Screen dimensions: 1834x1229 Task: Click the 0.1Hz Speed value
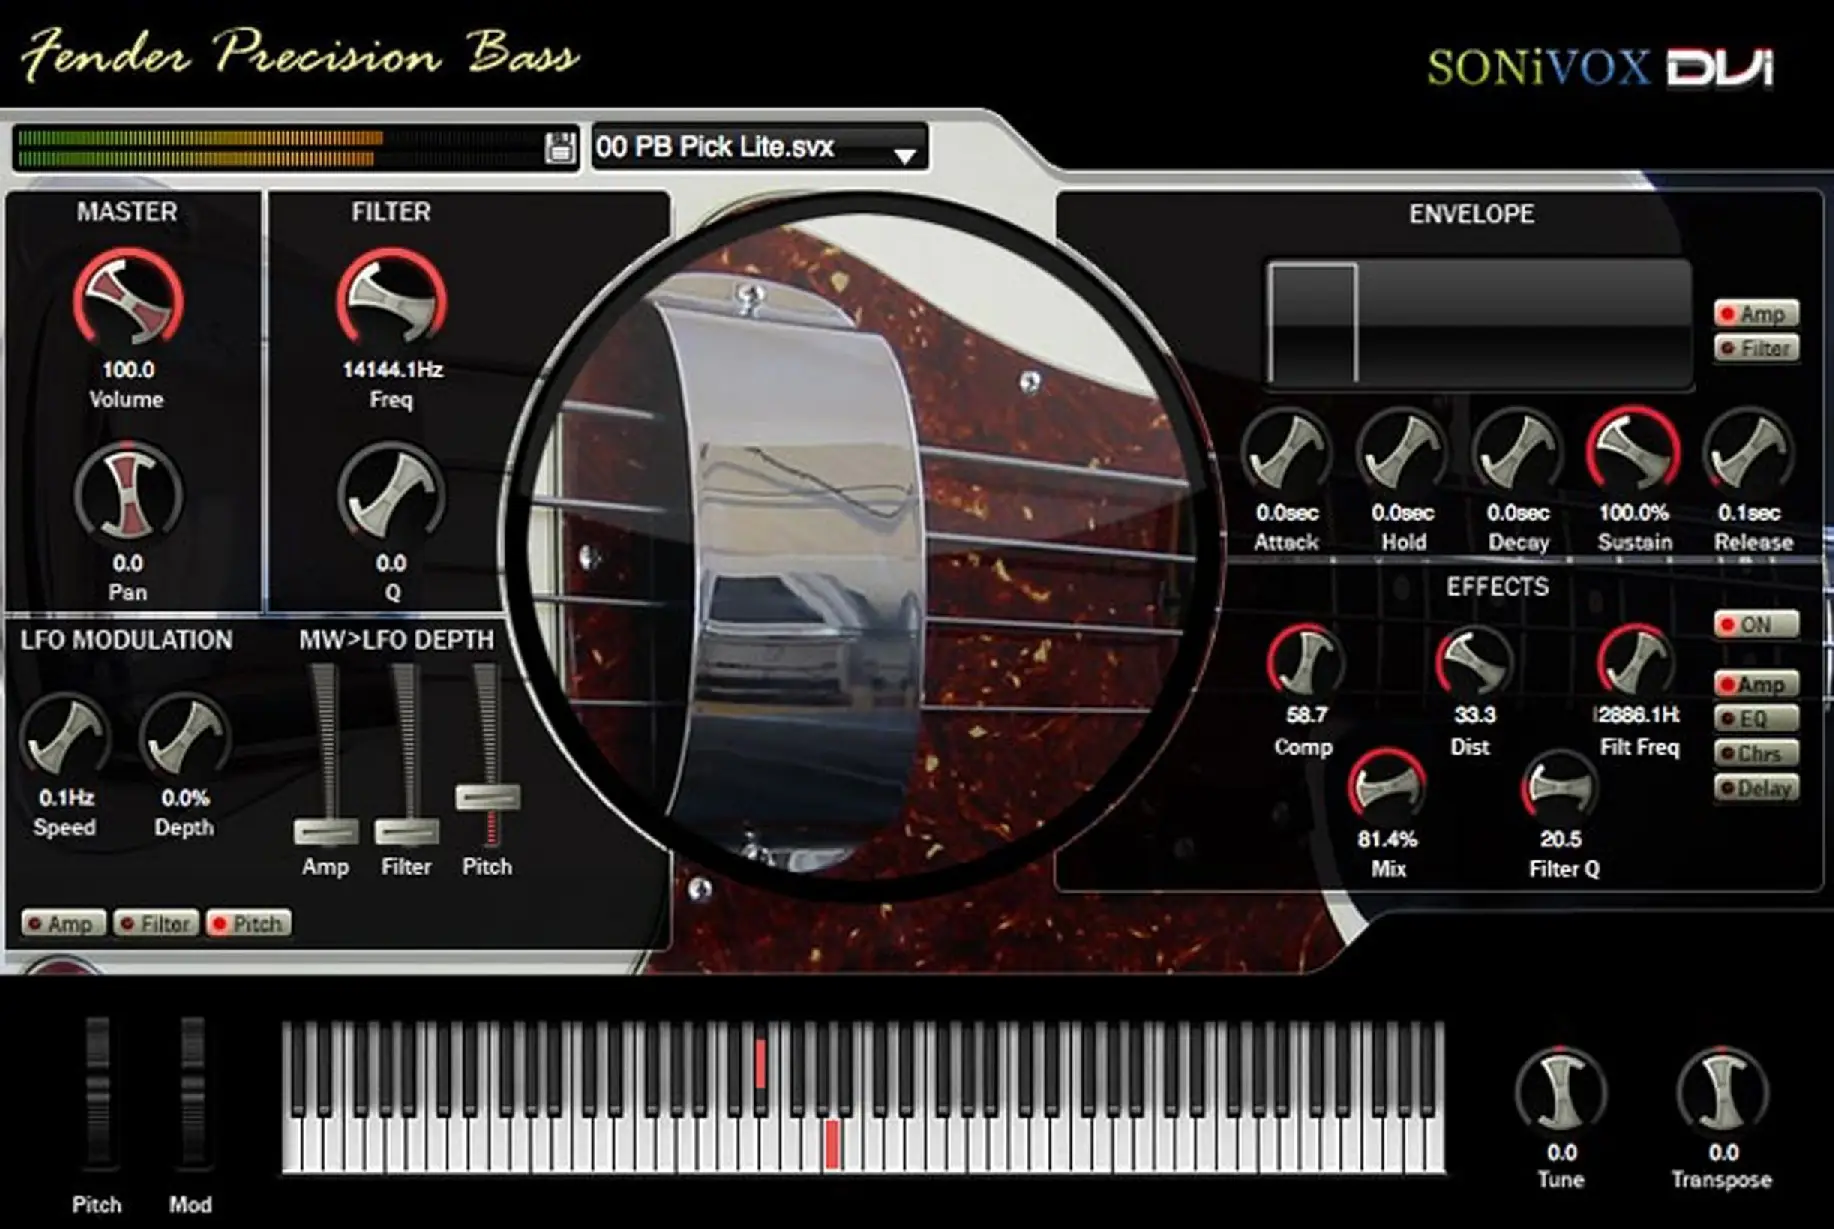pos(66,797)
